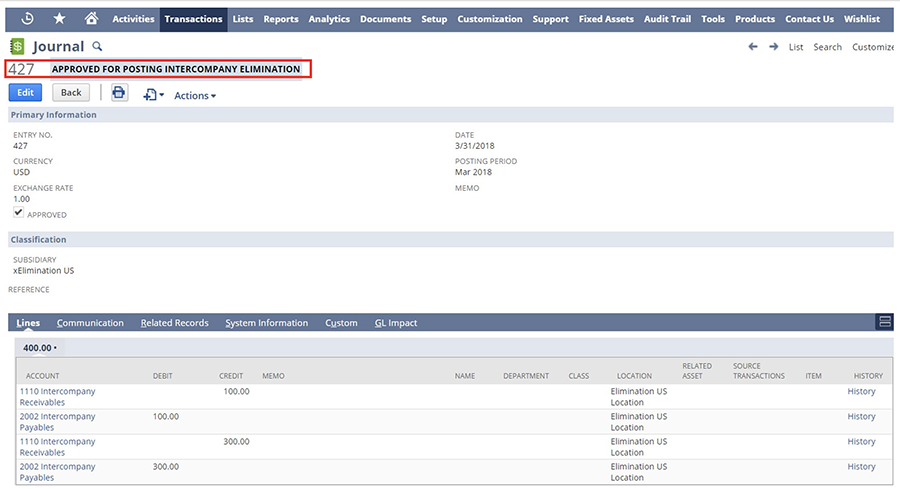Open the Make Copy/New dropdown icon
The image size is (900, 489).
(x=153, y=95)
